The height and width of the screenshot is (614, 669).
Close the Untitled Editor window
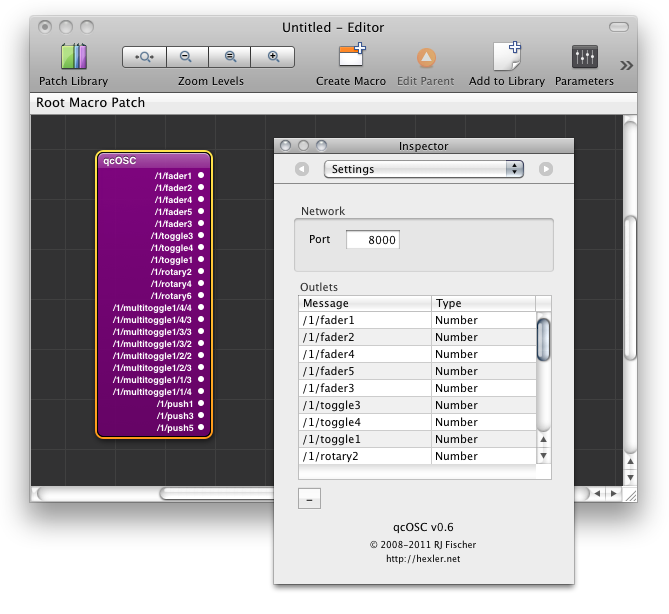point(44,27)
